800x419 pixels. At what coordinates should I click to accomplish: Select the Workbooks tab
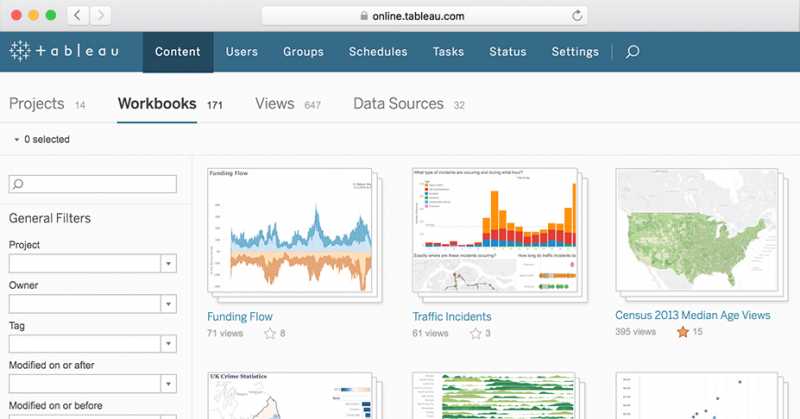click(x=170, y=104)
